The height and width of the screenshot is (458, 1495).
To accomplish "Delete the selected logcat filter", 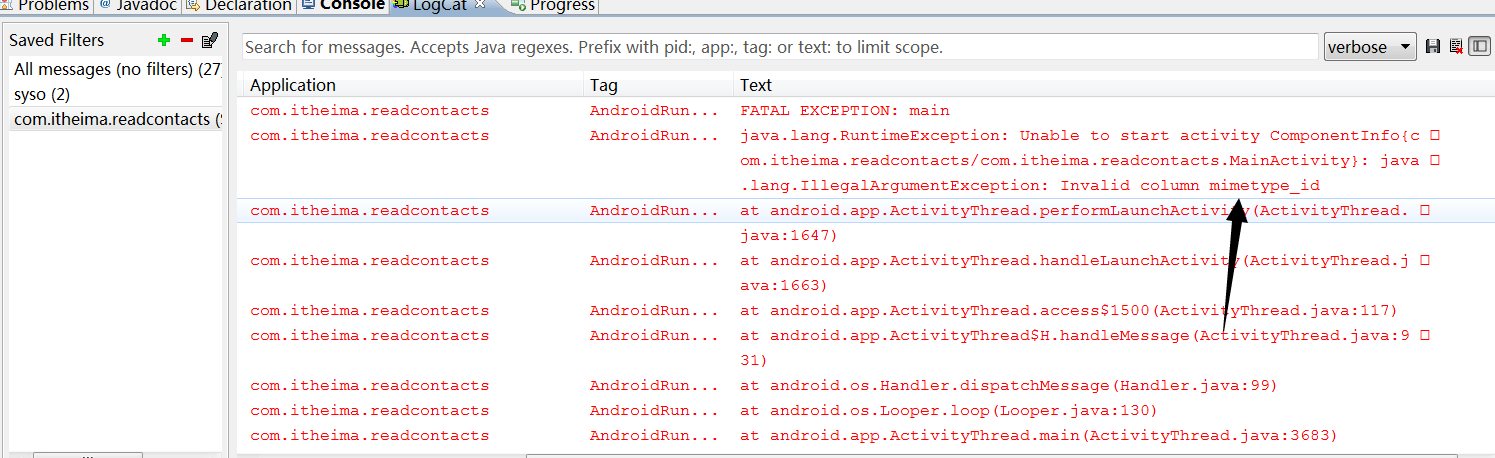I will pos(186,40).
